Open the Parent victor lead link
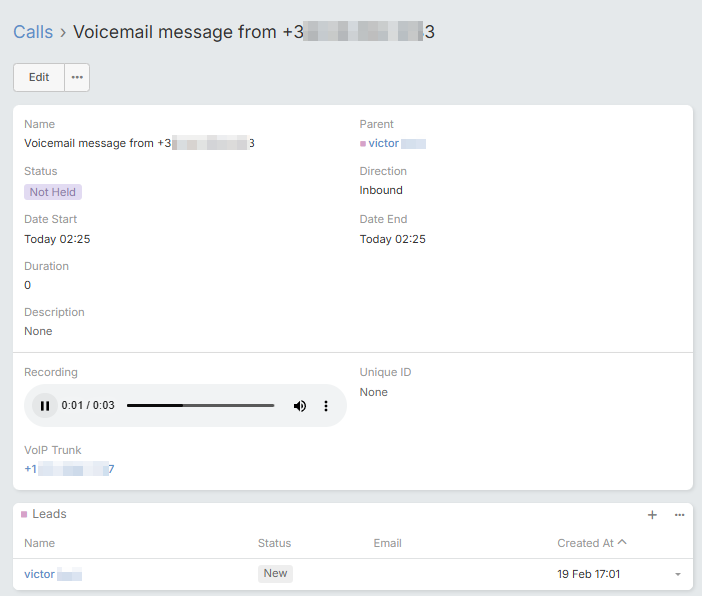Viewport: 702px width, 596px height. 384,144
